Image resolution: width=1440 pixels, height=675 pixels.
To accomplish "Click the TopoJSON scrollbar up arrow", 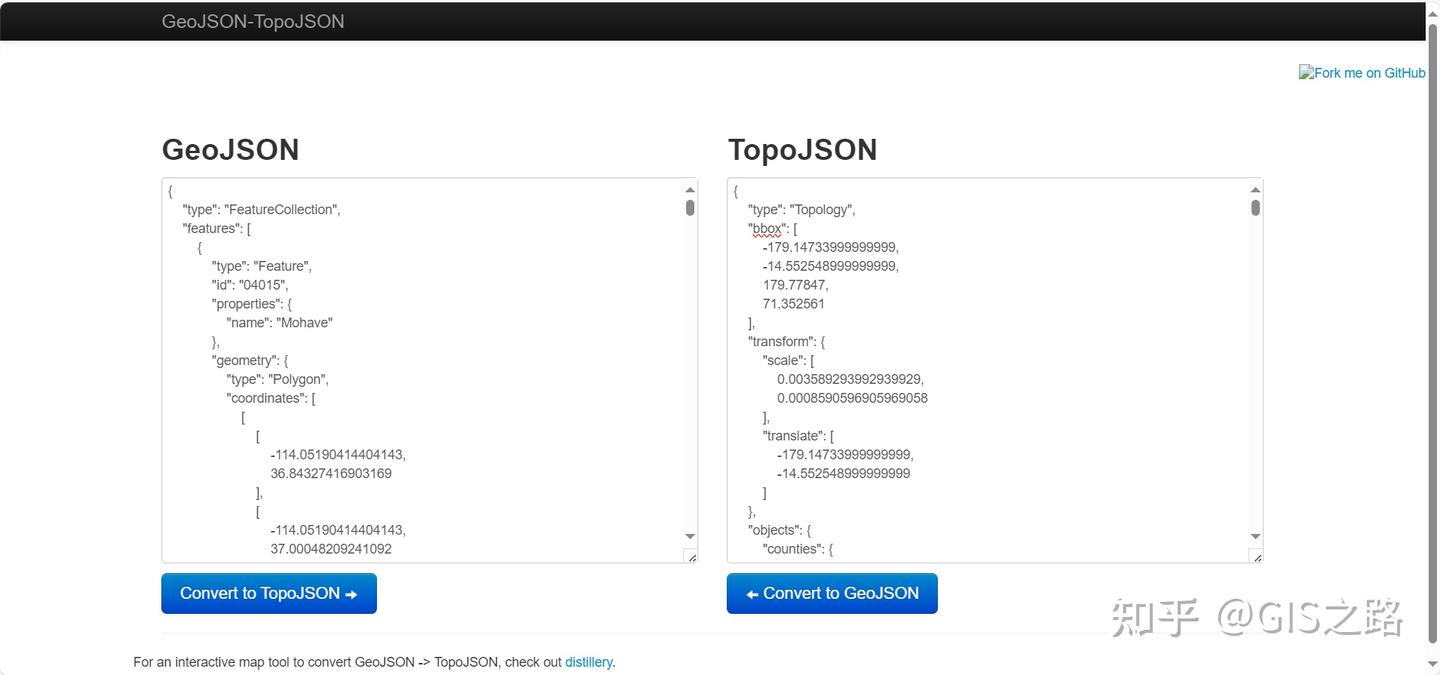I will point(1255,190).
